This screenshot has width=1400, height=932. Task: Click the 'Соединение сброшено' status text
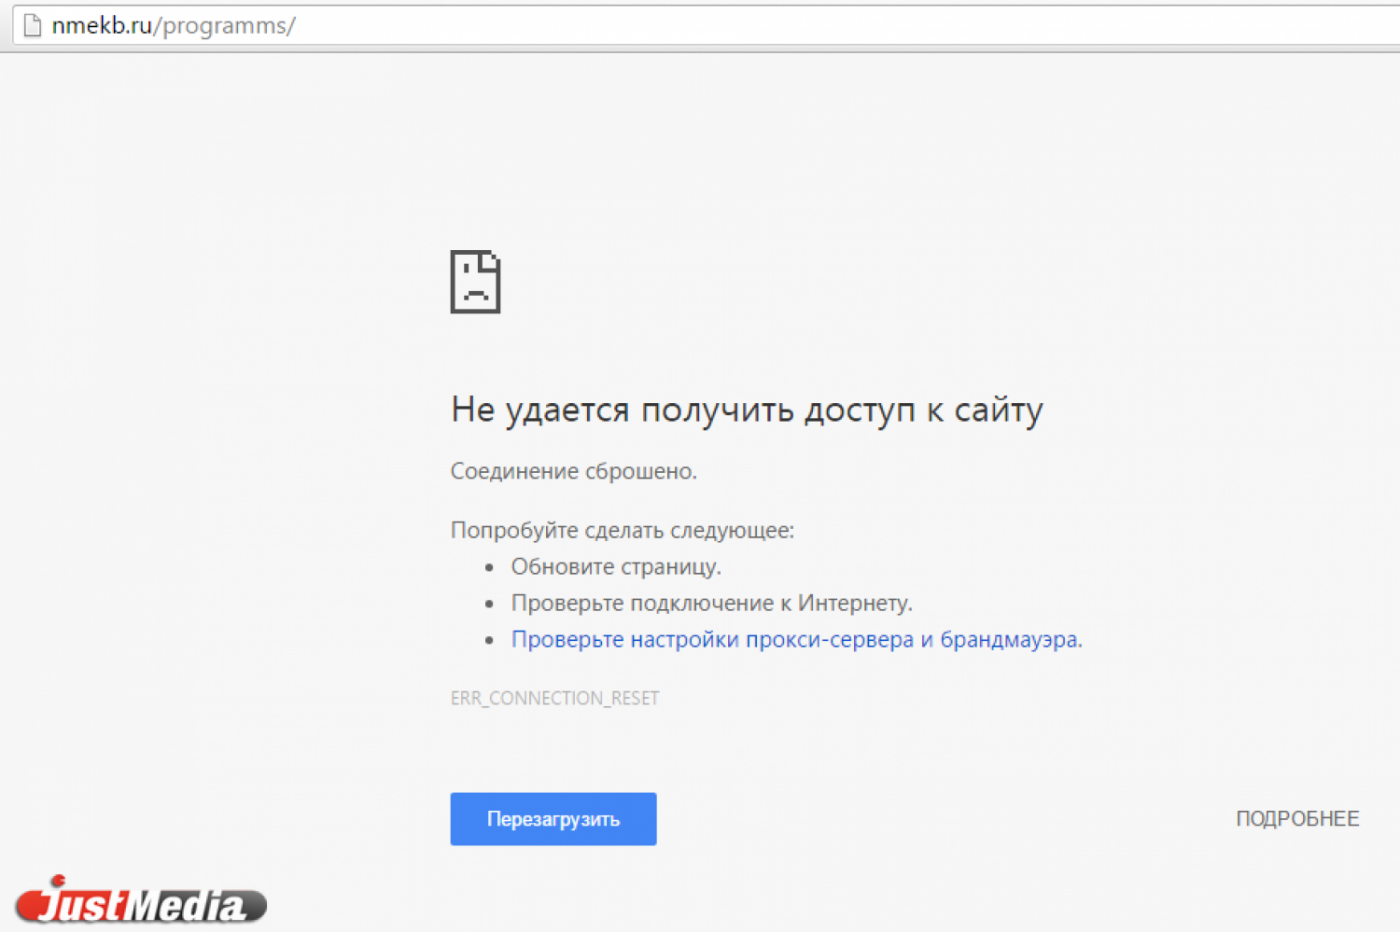point(574,470)
